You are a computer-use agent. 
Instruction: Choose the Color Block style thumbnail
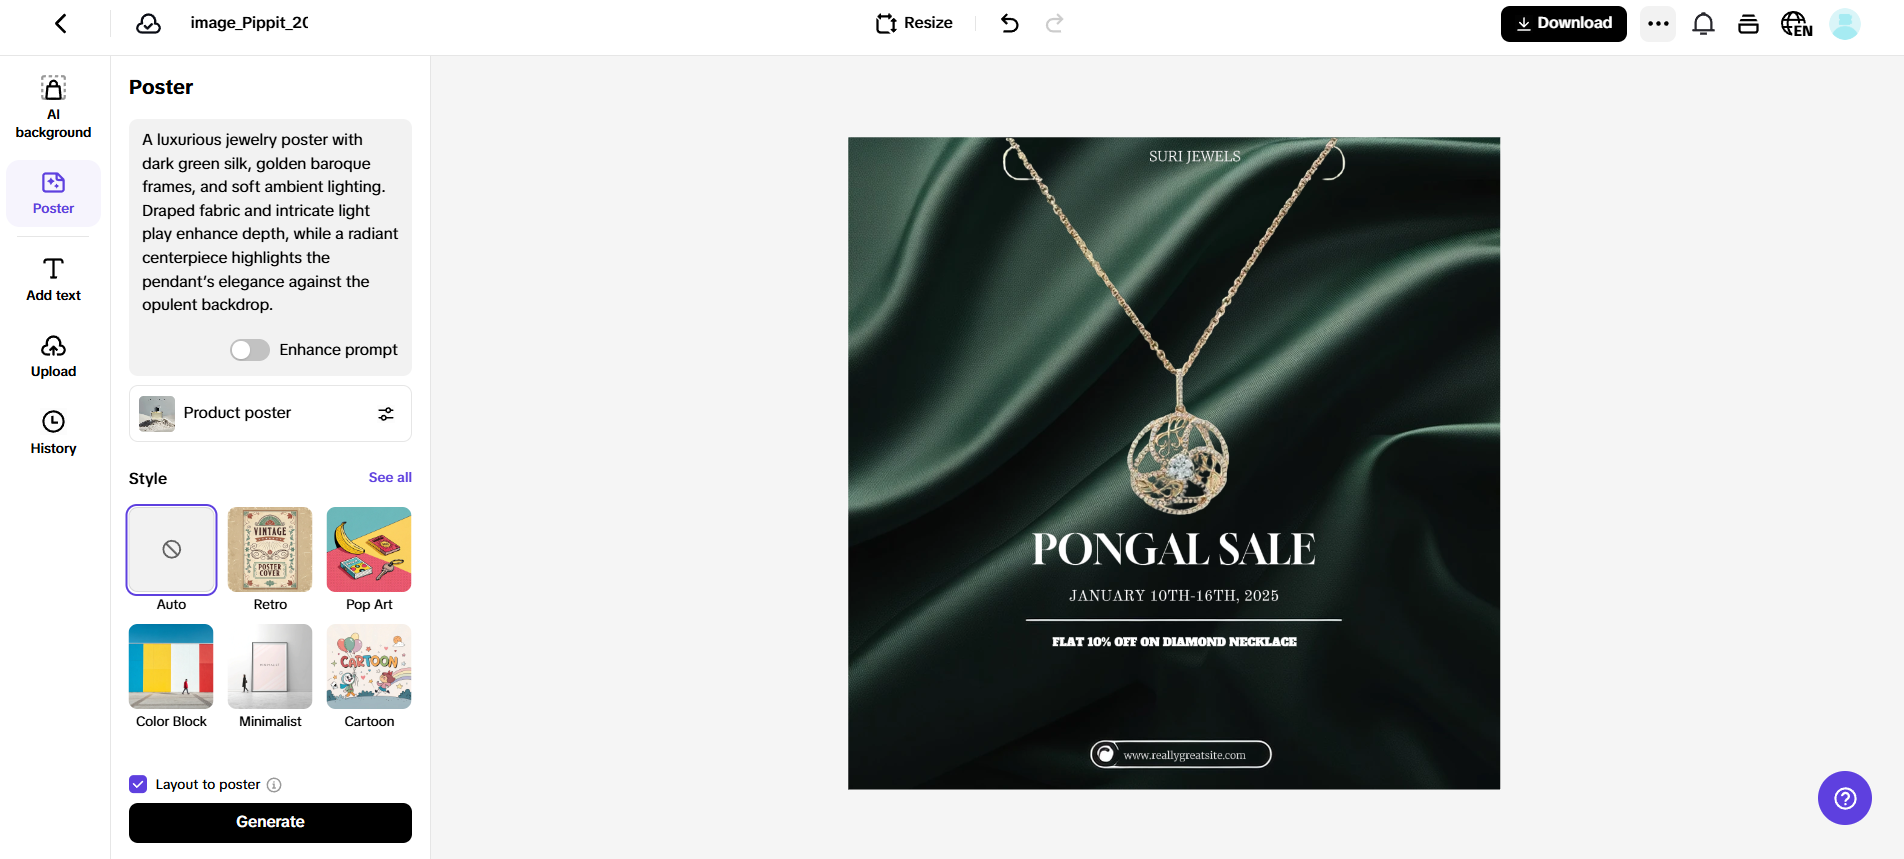coord(171,666)
